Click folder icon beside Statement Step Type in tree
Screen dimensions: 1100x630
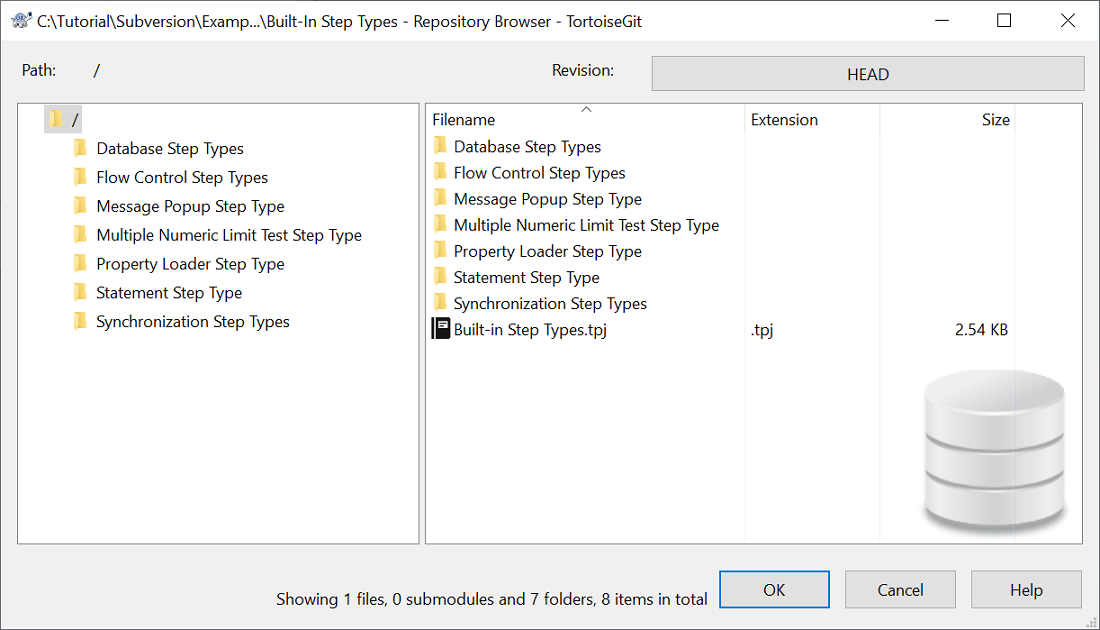pos(81,292)
